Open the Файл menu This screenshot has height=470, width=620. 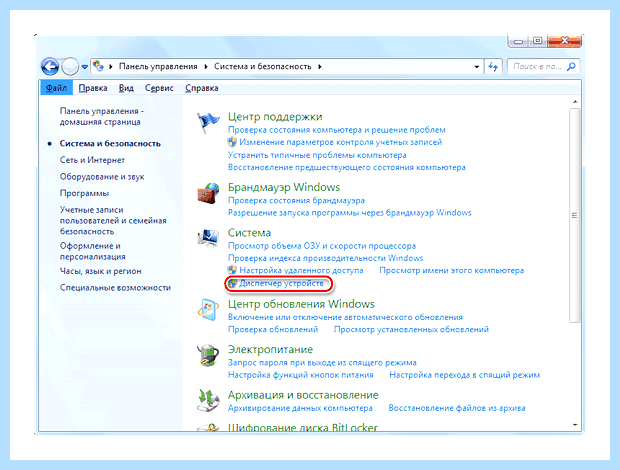click(56, 88)
